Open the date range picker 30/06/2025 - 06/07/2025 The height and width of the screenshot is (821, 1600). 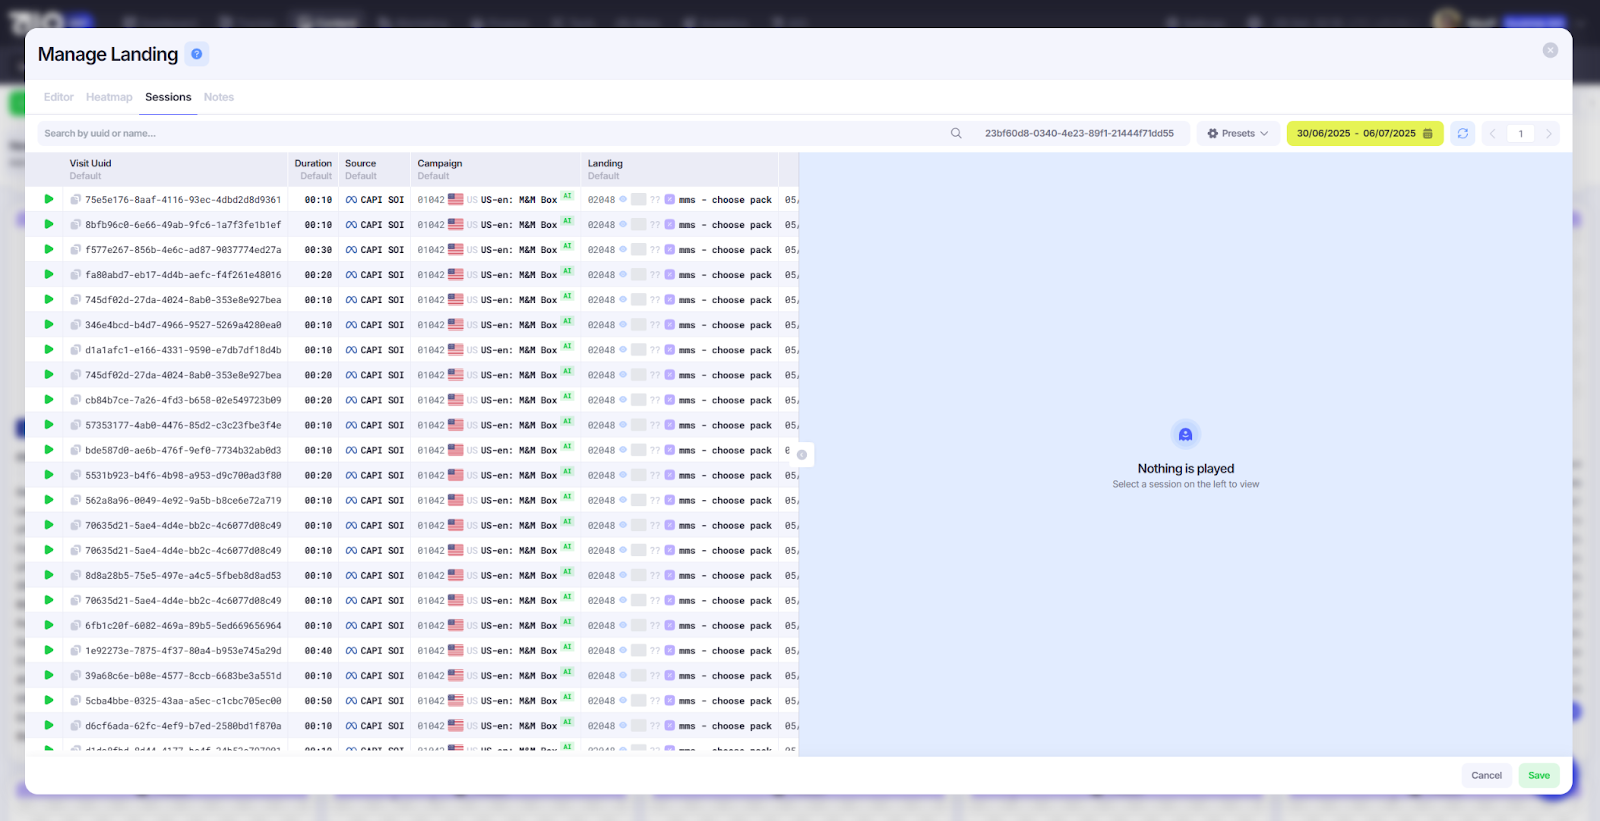(1355, 134)
